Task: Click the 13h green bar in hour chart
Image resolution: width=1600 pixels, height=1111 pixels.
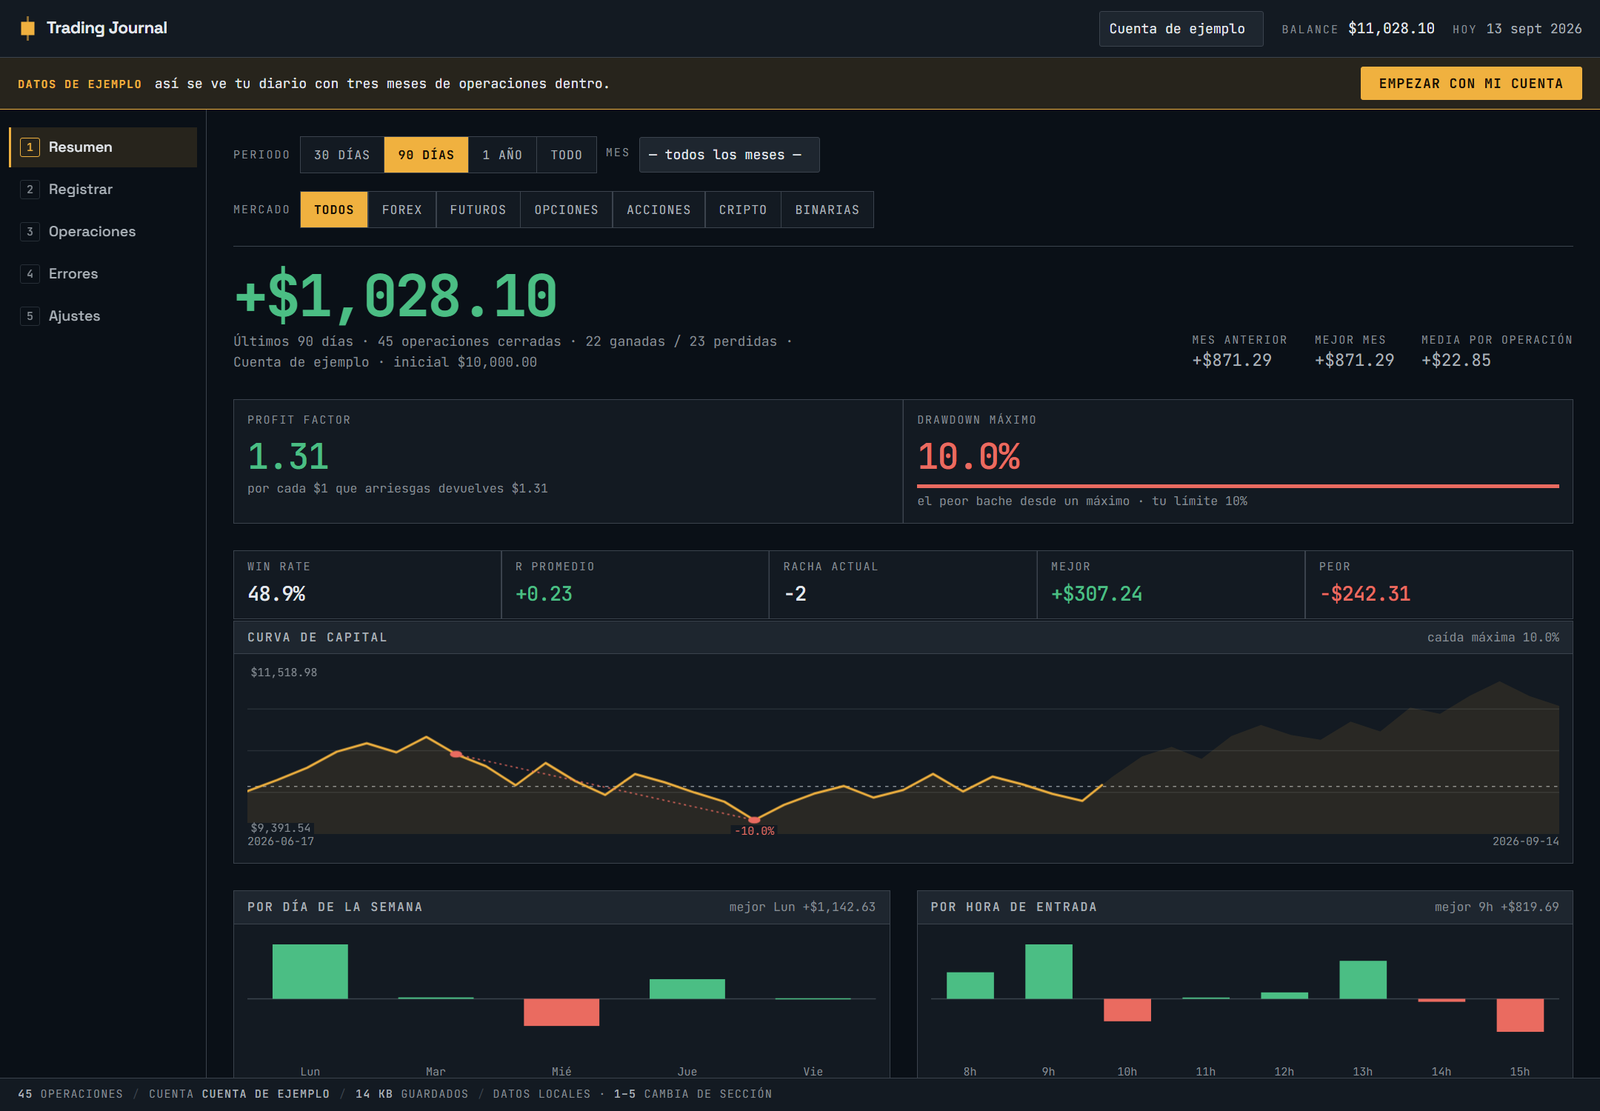Action: click(1363, 980)
